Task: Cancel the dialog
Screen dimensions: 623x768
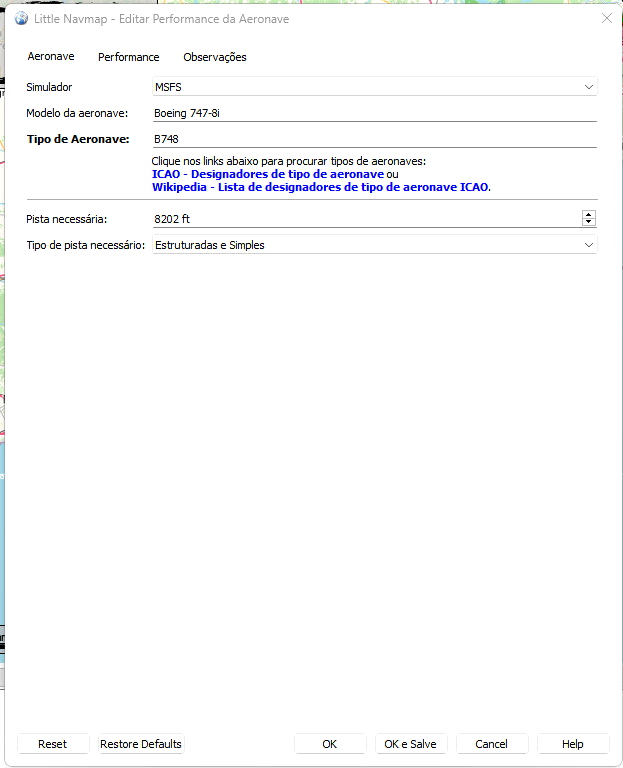Action: point(491,744)
